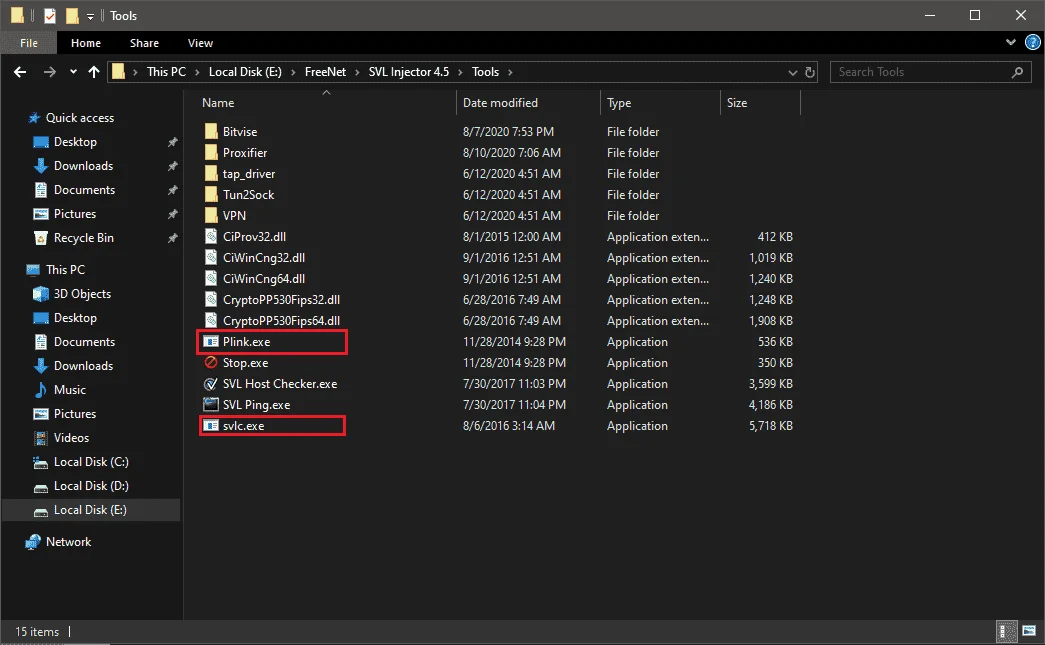Navigate to Local Disk (E:) in the breadcrumb
The height and width of the screenshot is (645, 1045).
coord(245,72)
